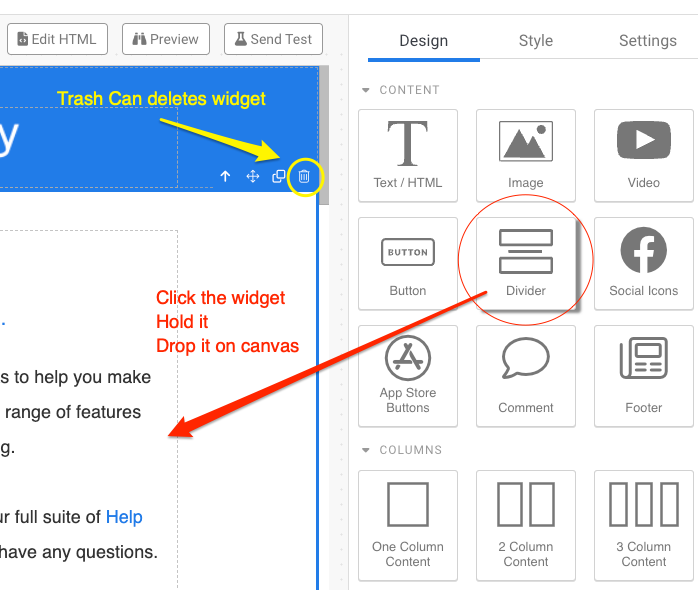Click the Send Test button
Image resolution: width=698 pixels, height=590 pixels.
pyautogui.click(x=273, y=39)
